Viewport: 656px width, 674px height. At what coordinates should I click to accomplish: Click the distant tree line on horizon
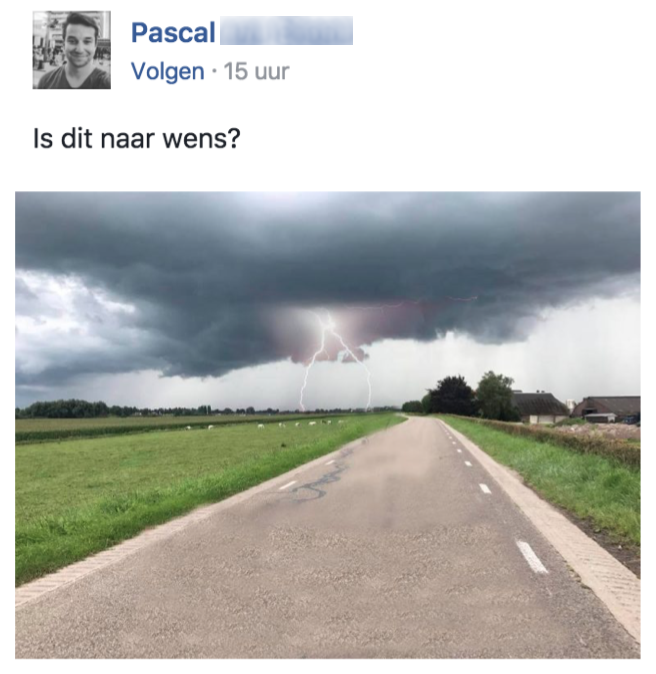[x=129, y=408]
